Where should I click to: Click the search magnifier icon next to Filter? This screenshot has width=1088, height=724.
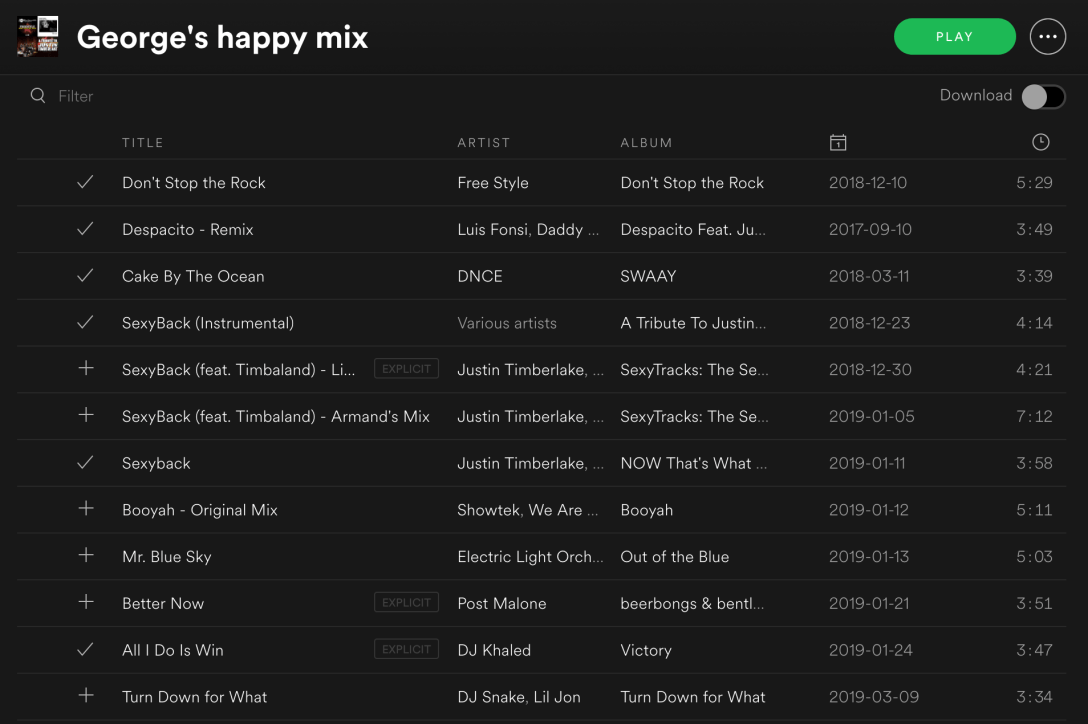click(x=38, y=96)
